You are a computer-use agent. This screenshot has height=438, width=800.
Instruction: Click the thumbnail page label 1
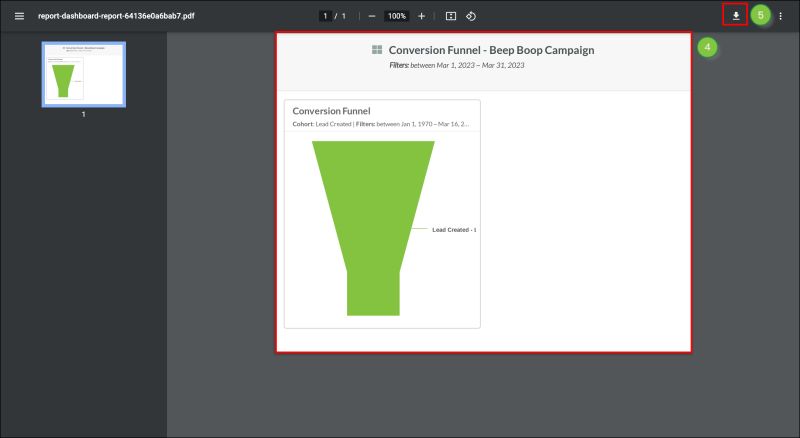(x=84, y=114)
